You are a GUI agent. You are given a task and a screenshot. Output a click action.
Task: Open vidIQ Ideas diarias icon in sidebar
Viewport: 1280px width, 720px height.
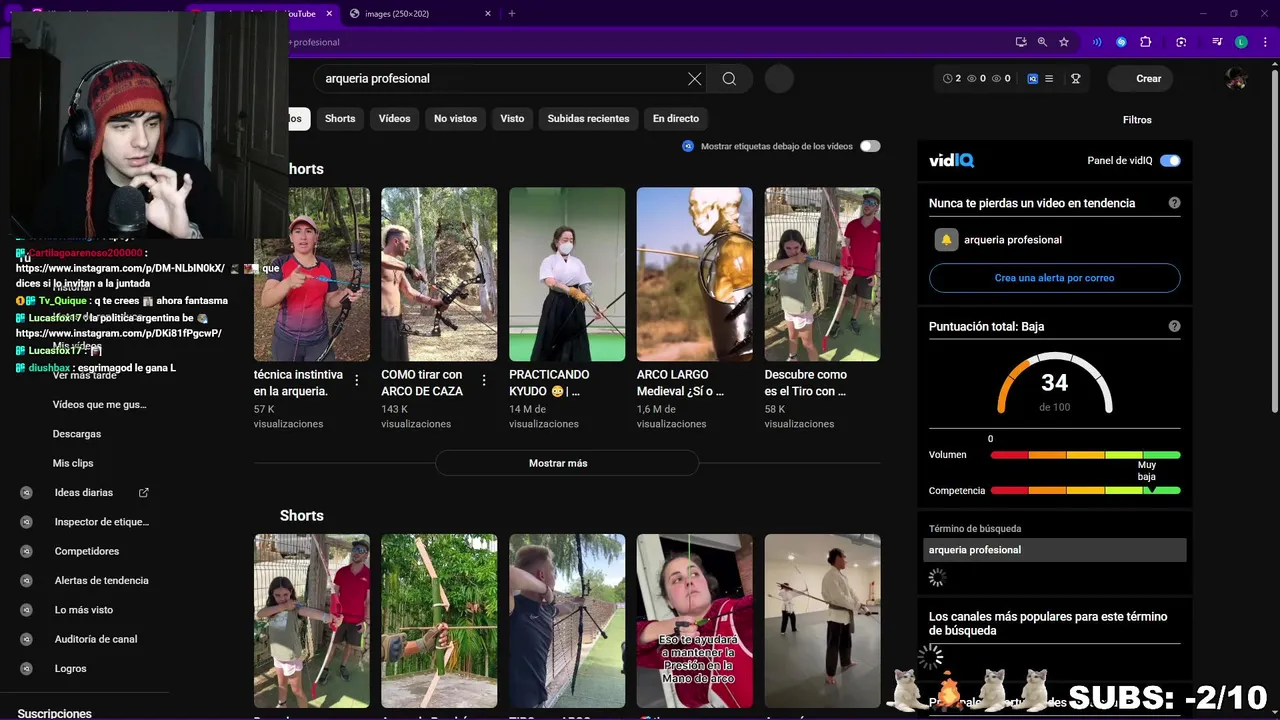[27, 493]
